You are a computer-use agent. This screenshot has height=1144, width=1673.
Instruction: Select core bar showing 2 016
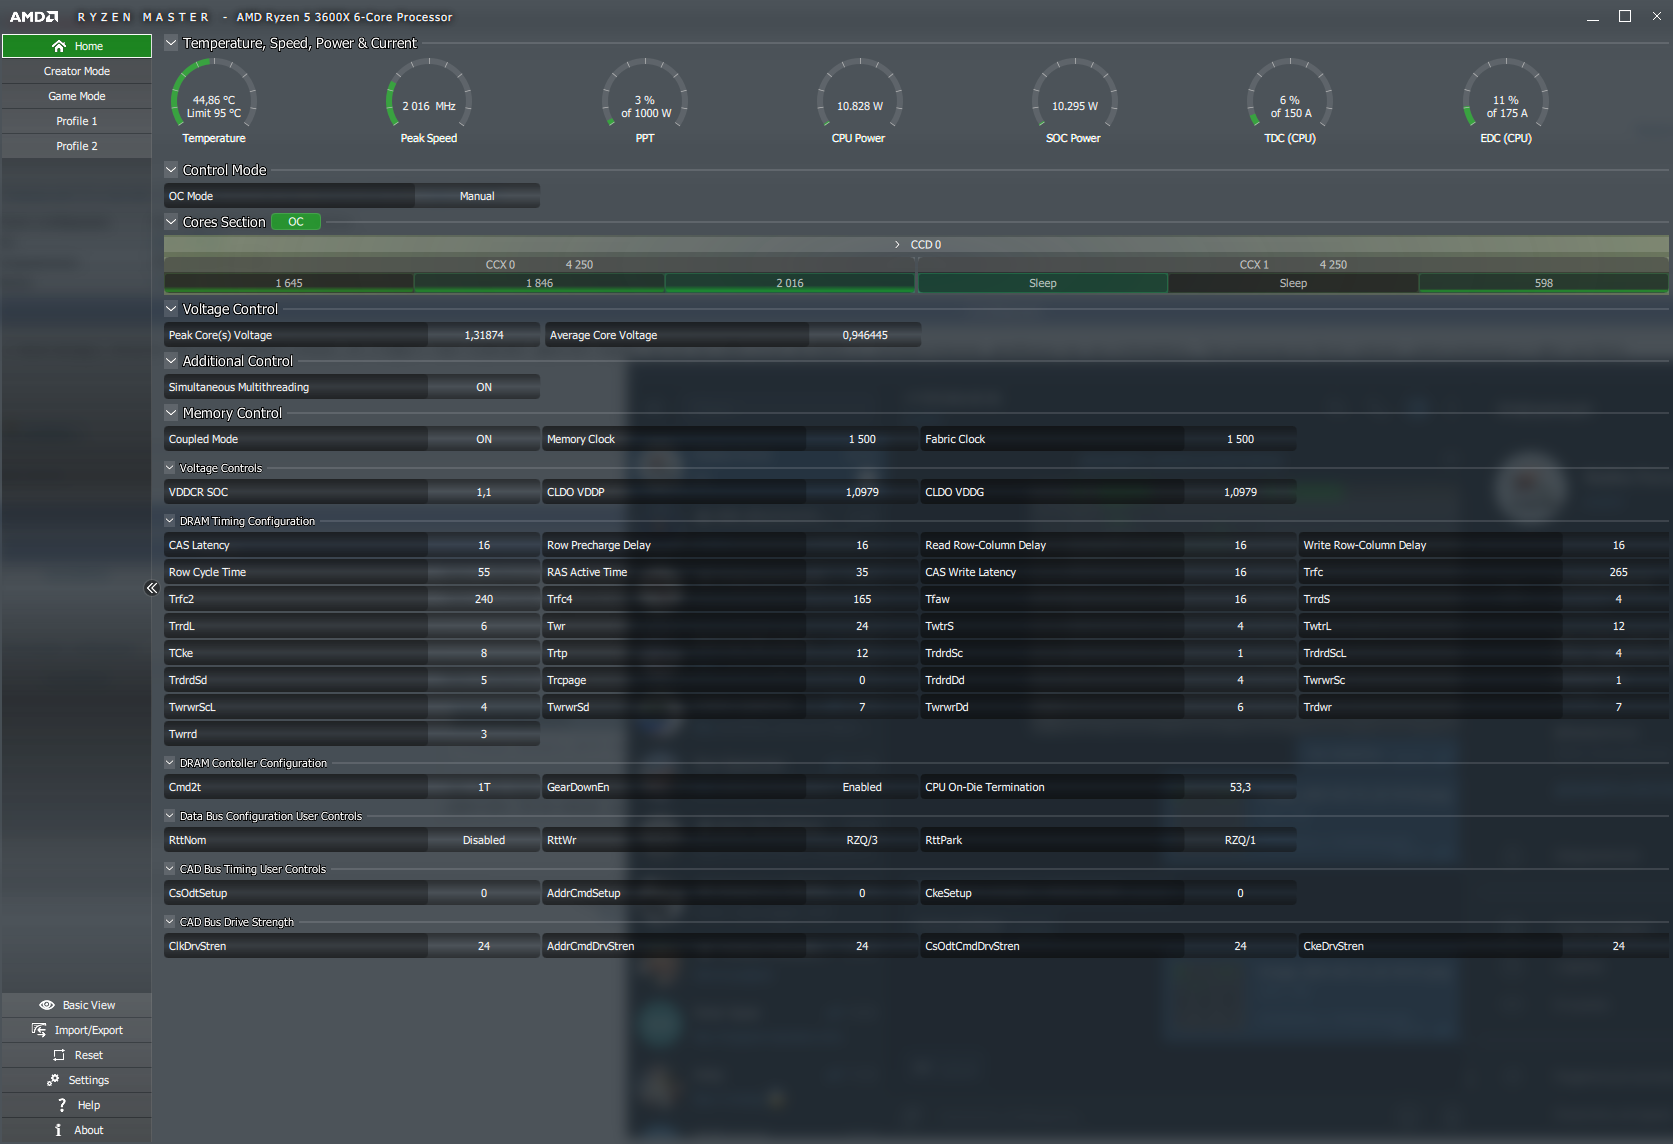(x=790, y=283)
